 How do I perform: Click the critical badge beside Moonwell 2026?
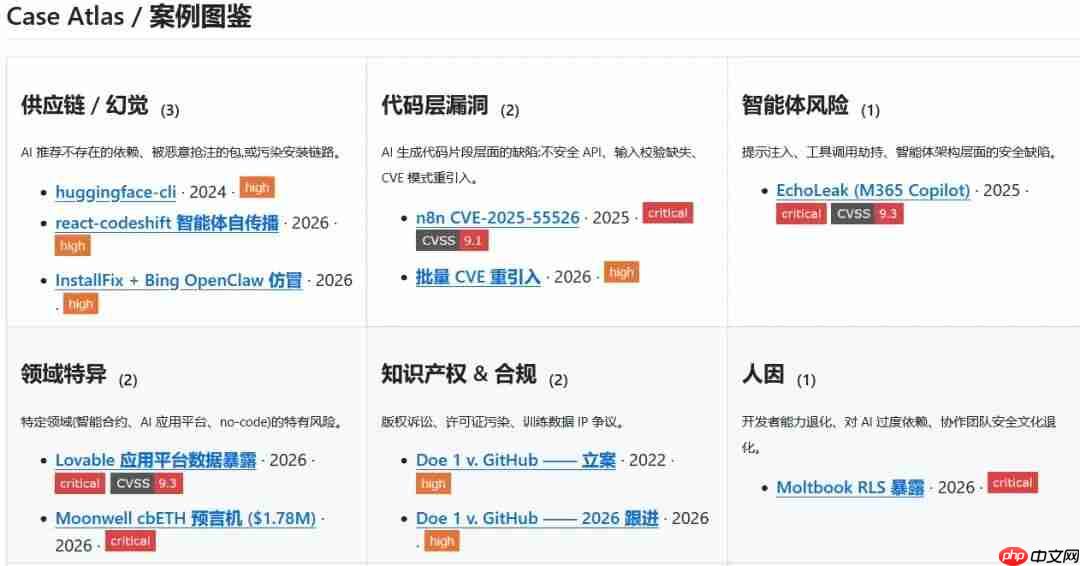(x=130, y=541)
